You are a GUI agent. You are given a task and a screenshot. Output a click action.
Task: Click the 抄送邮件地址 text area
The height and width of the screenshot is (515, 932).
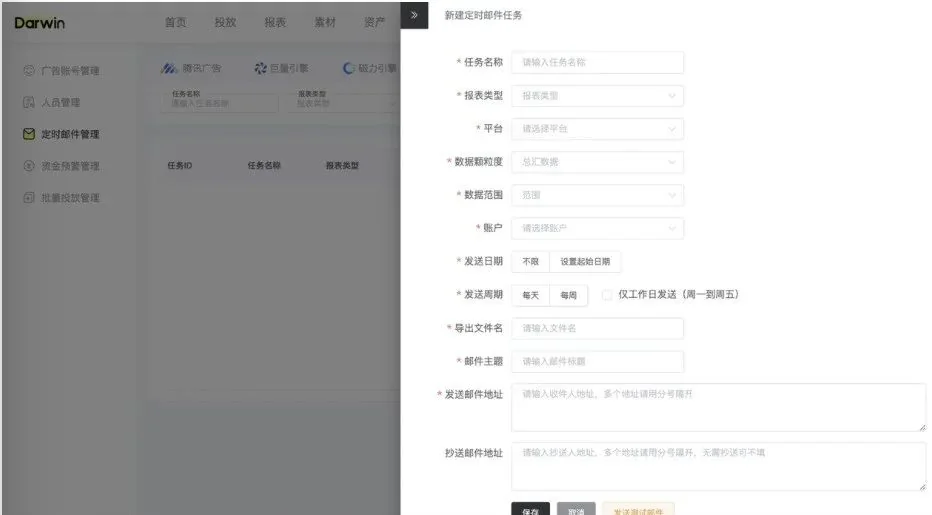click(x=719, y=466)
